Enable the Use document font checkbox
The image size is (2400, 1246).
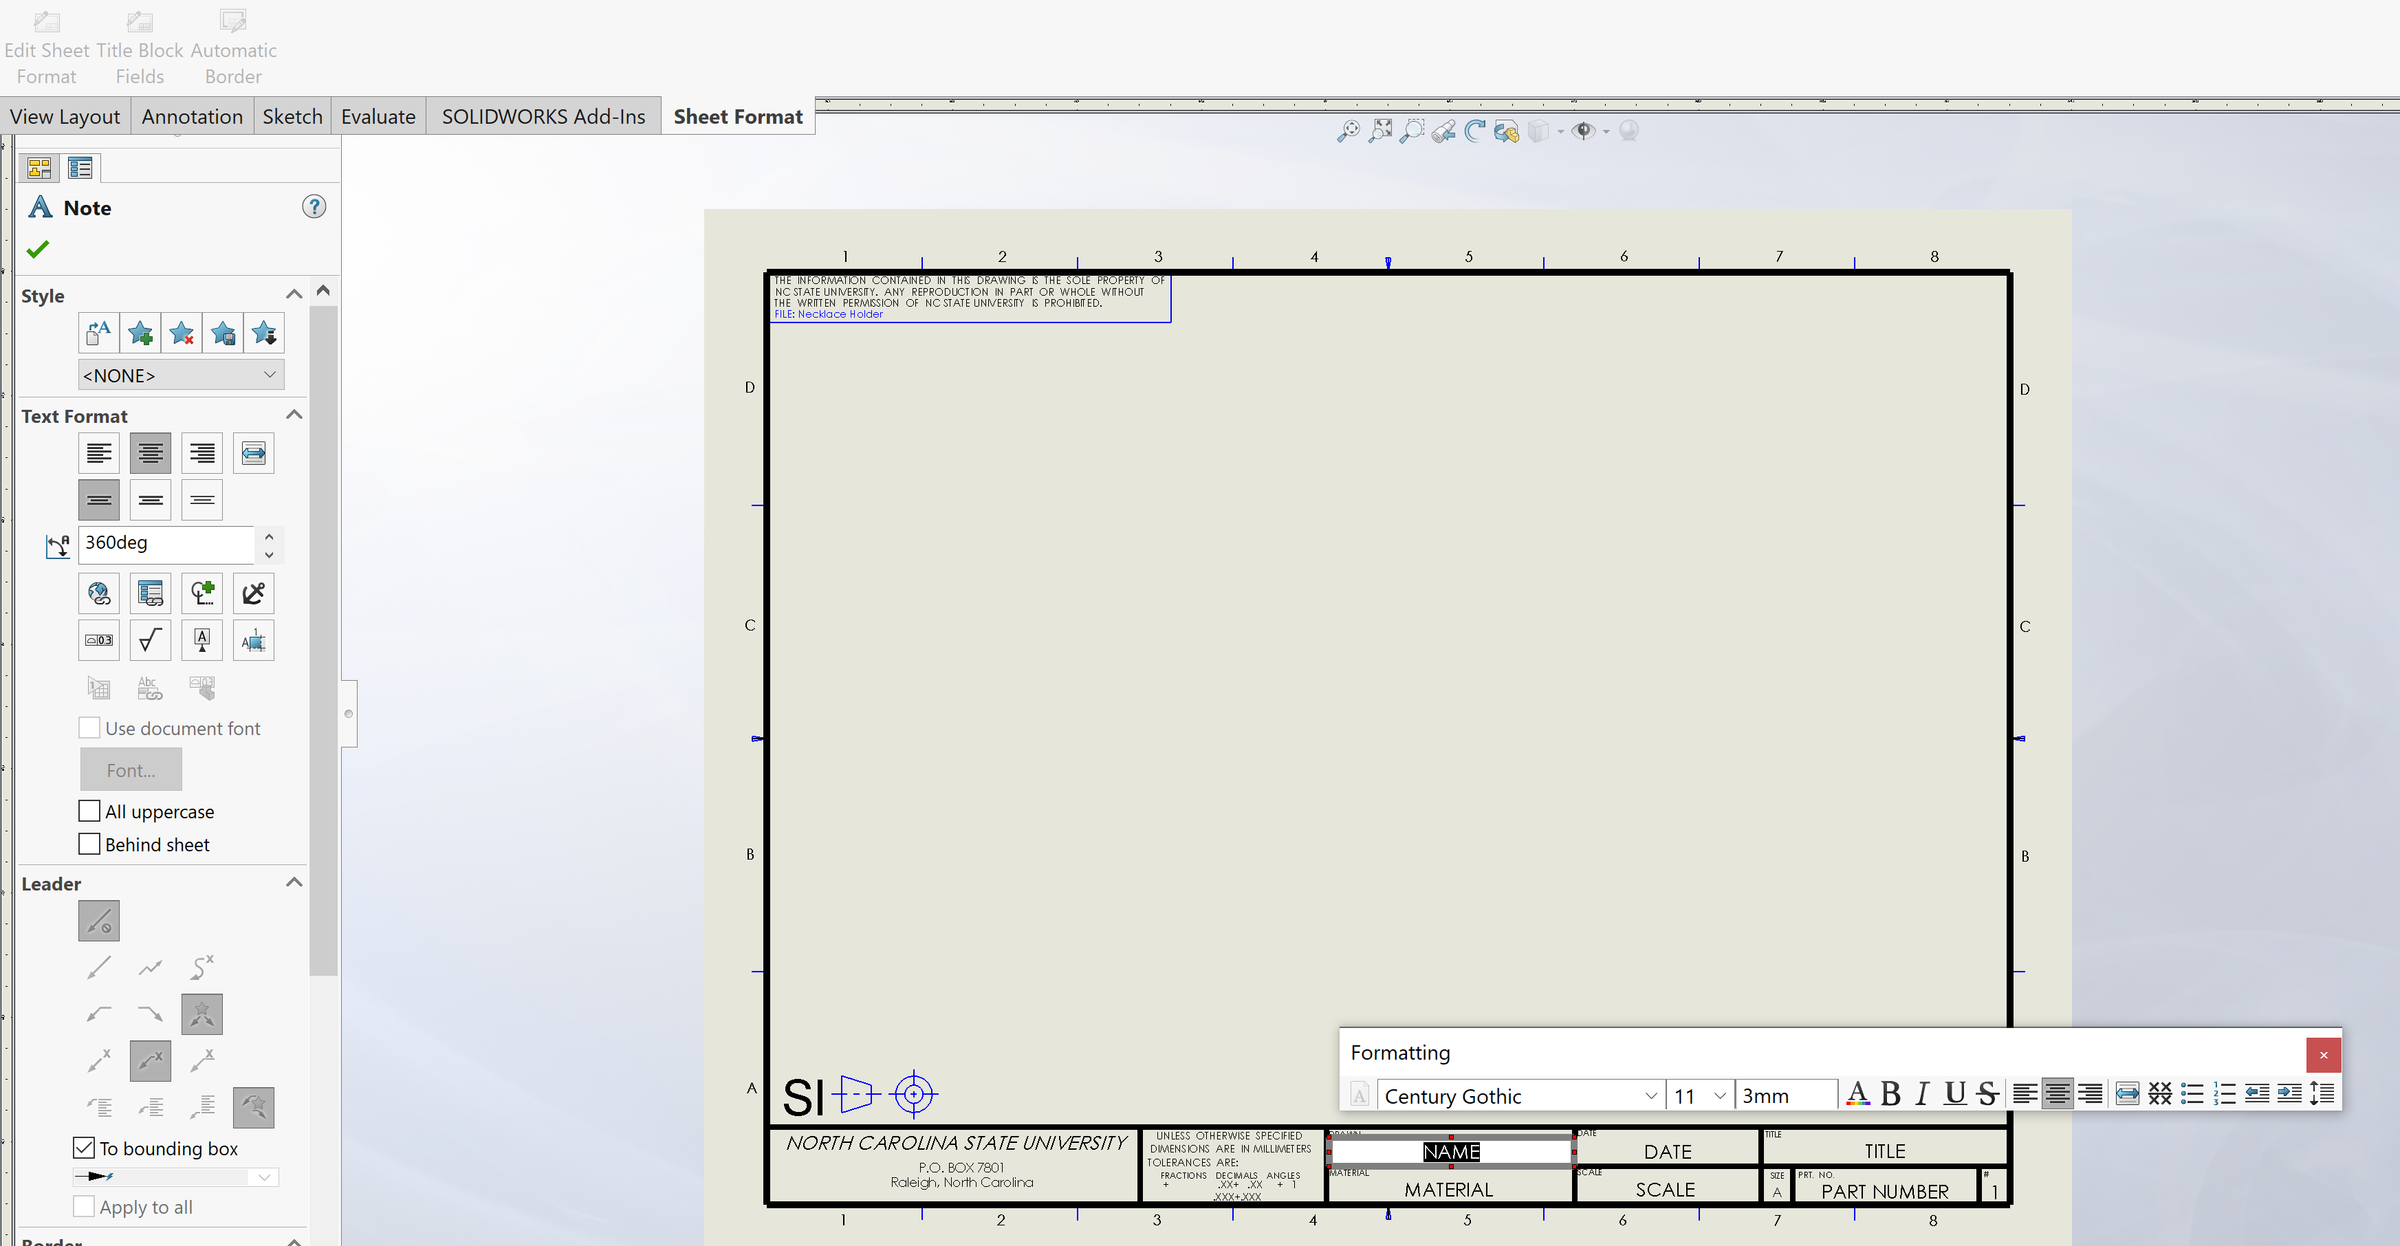pos(90,728)
